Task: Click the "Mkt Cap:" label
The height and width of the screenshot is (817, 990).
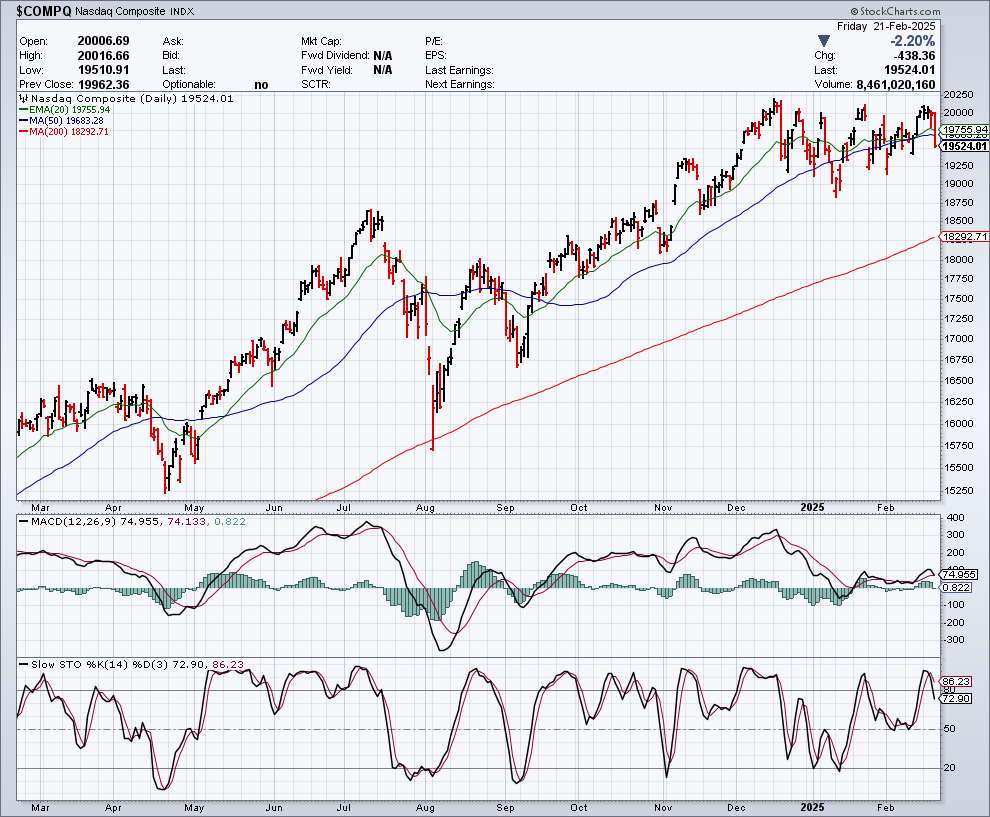Action: [x=321, y=41]
